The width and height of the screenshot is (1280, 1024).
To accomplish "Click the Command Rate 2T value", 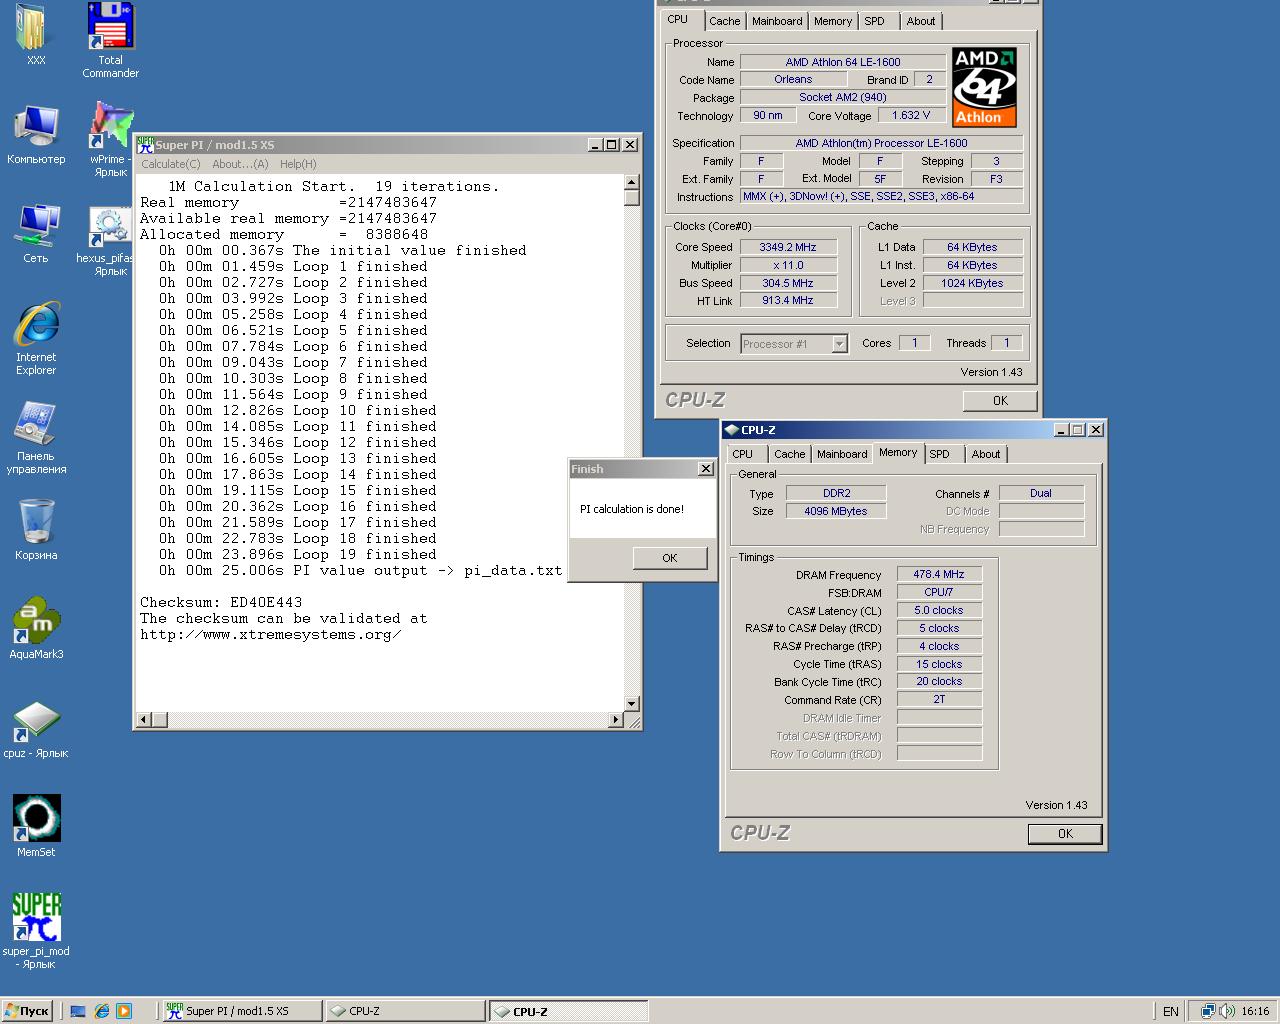I will pos(939,699).
